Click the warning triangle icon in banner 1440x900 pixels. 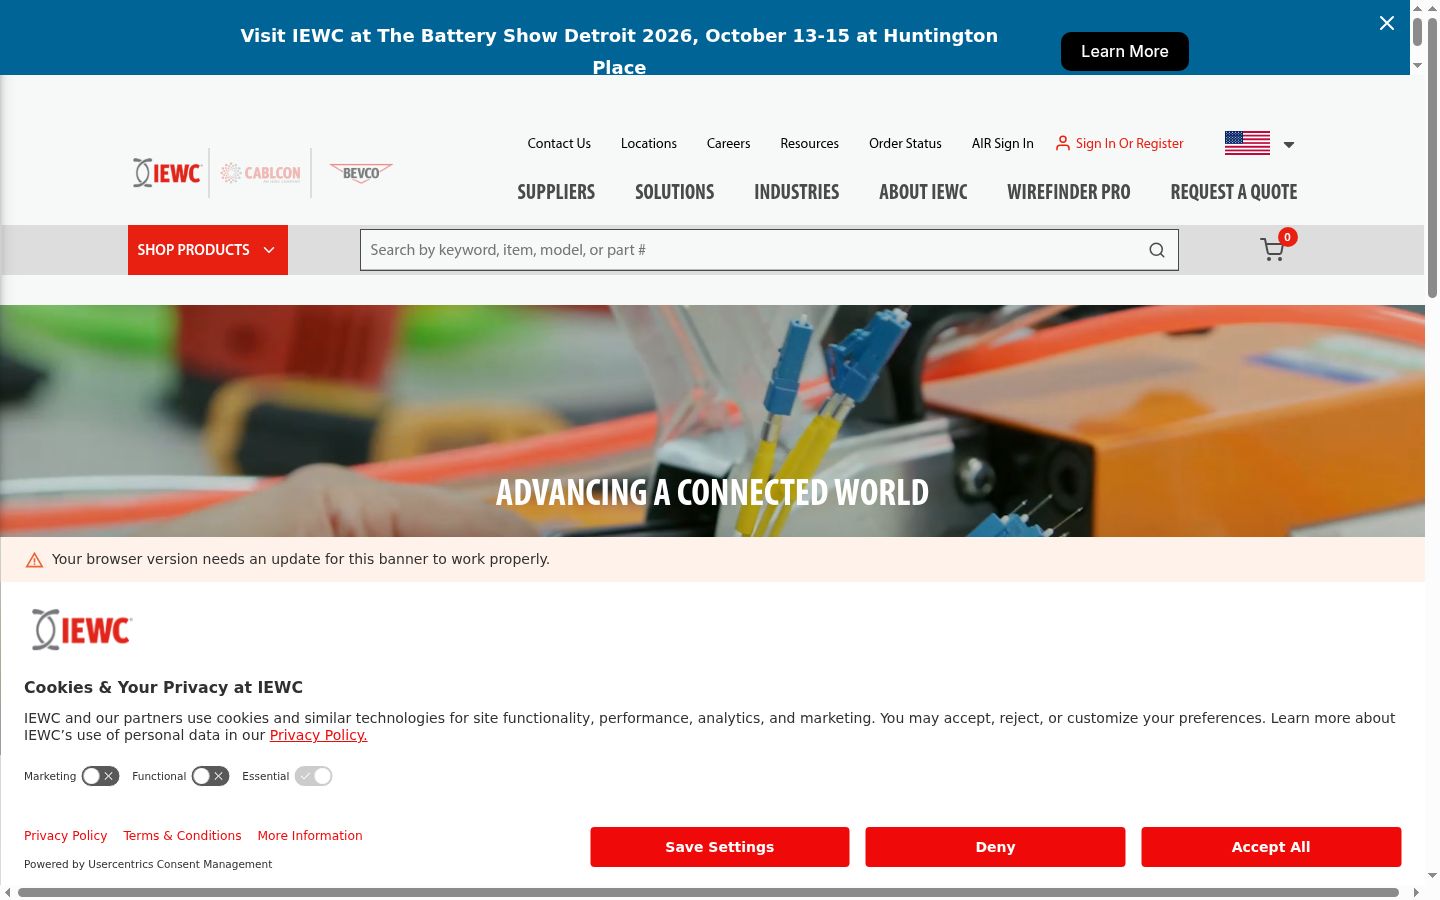[34, 560]
